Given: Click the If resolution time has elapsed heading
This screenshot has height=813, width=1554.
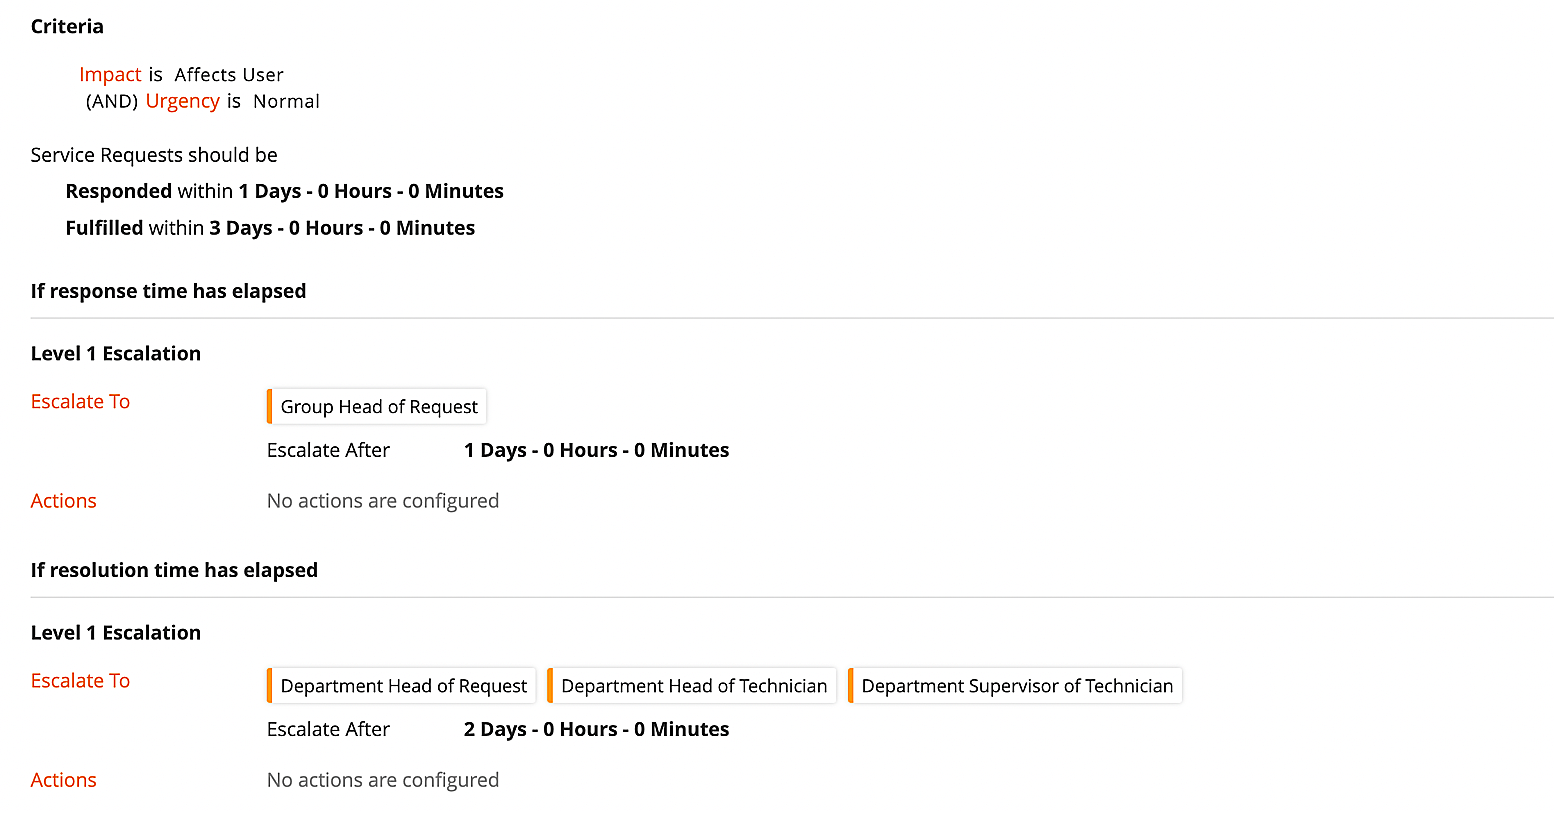Looking at the screenshot, I should click(174, 570).
